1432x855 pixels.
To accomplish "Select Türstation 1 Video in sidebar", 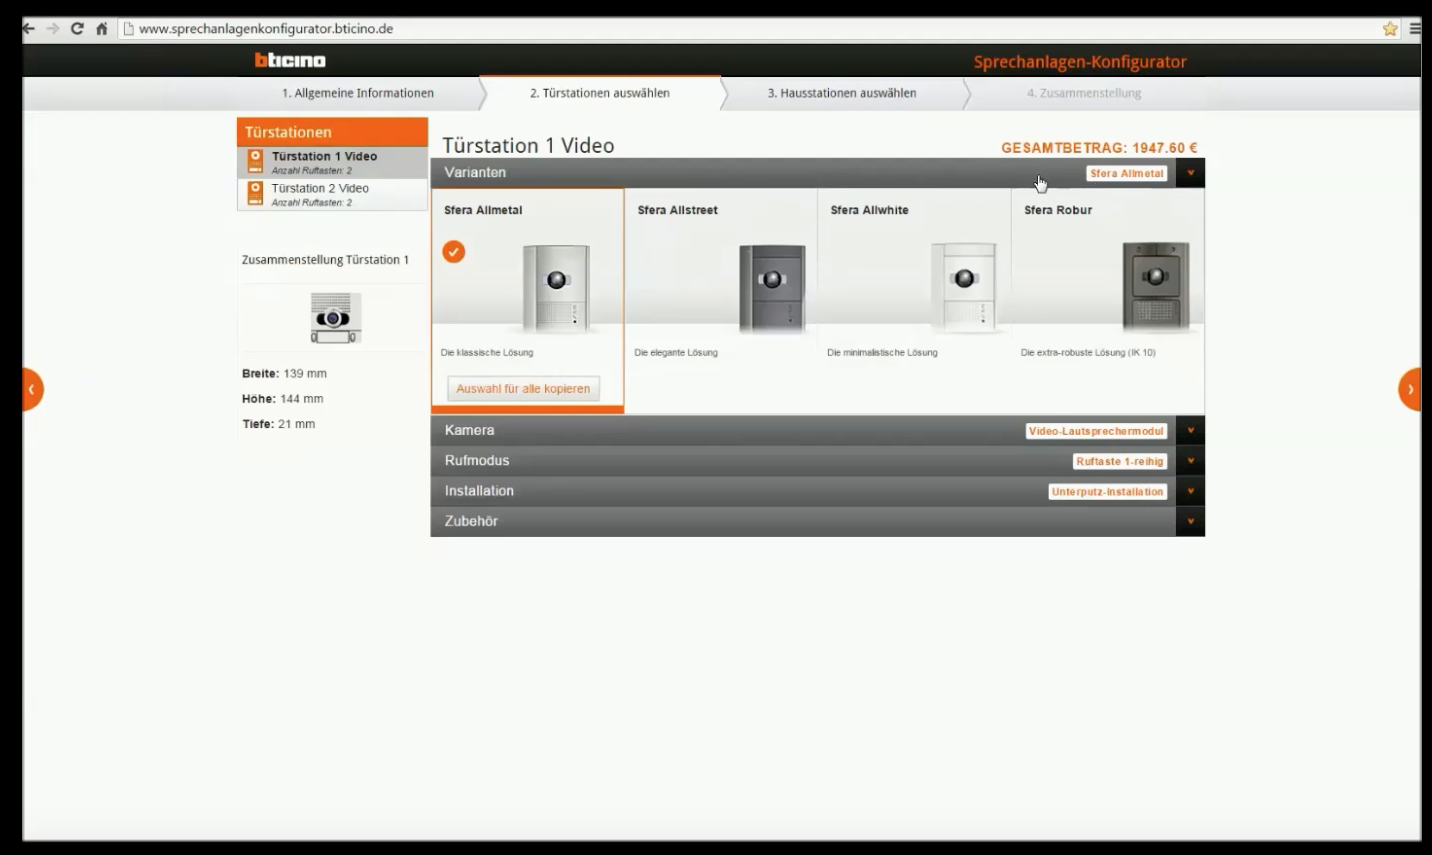I will pos(333,162).
